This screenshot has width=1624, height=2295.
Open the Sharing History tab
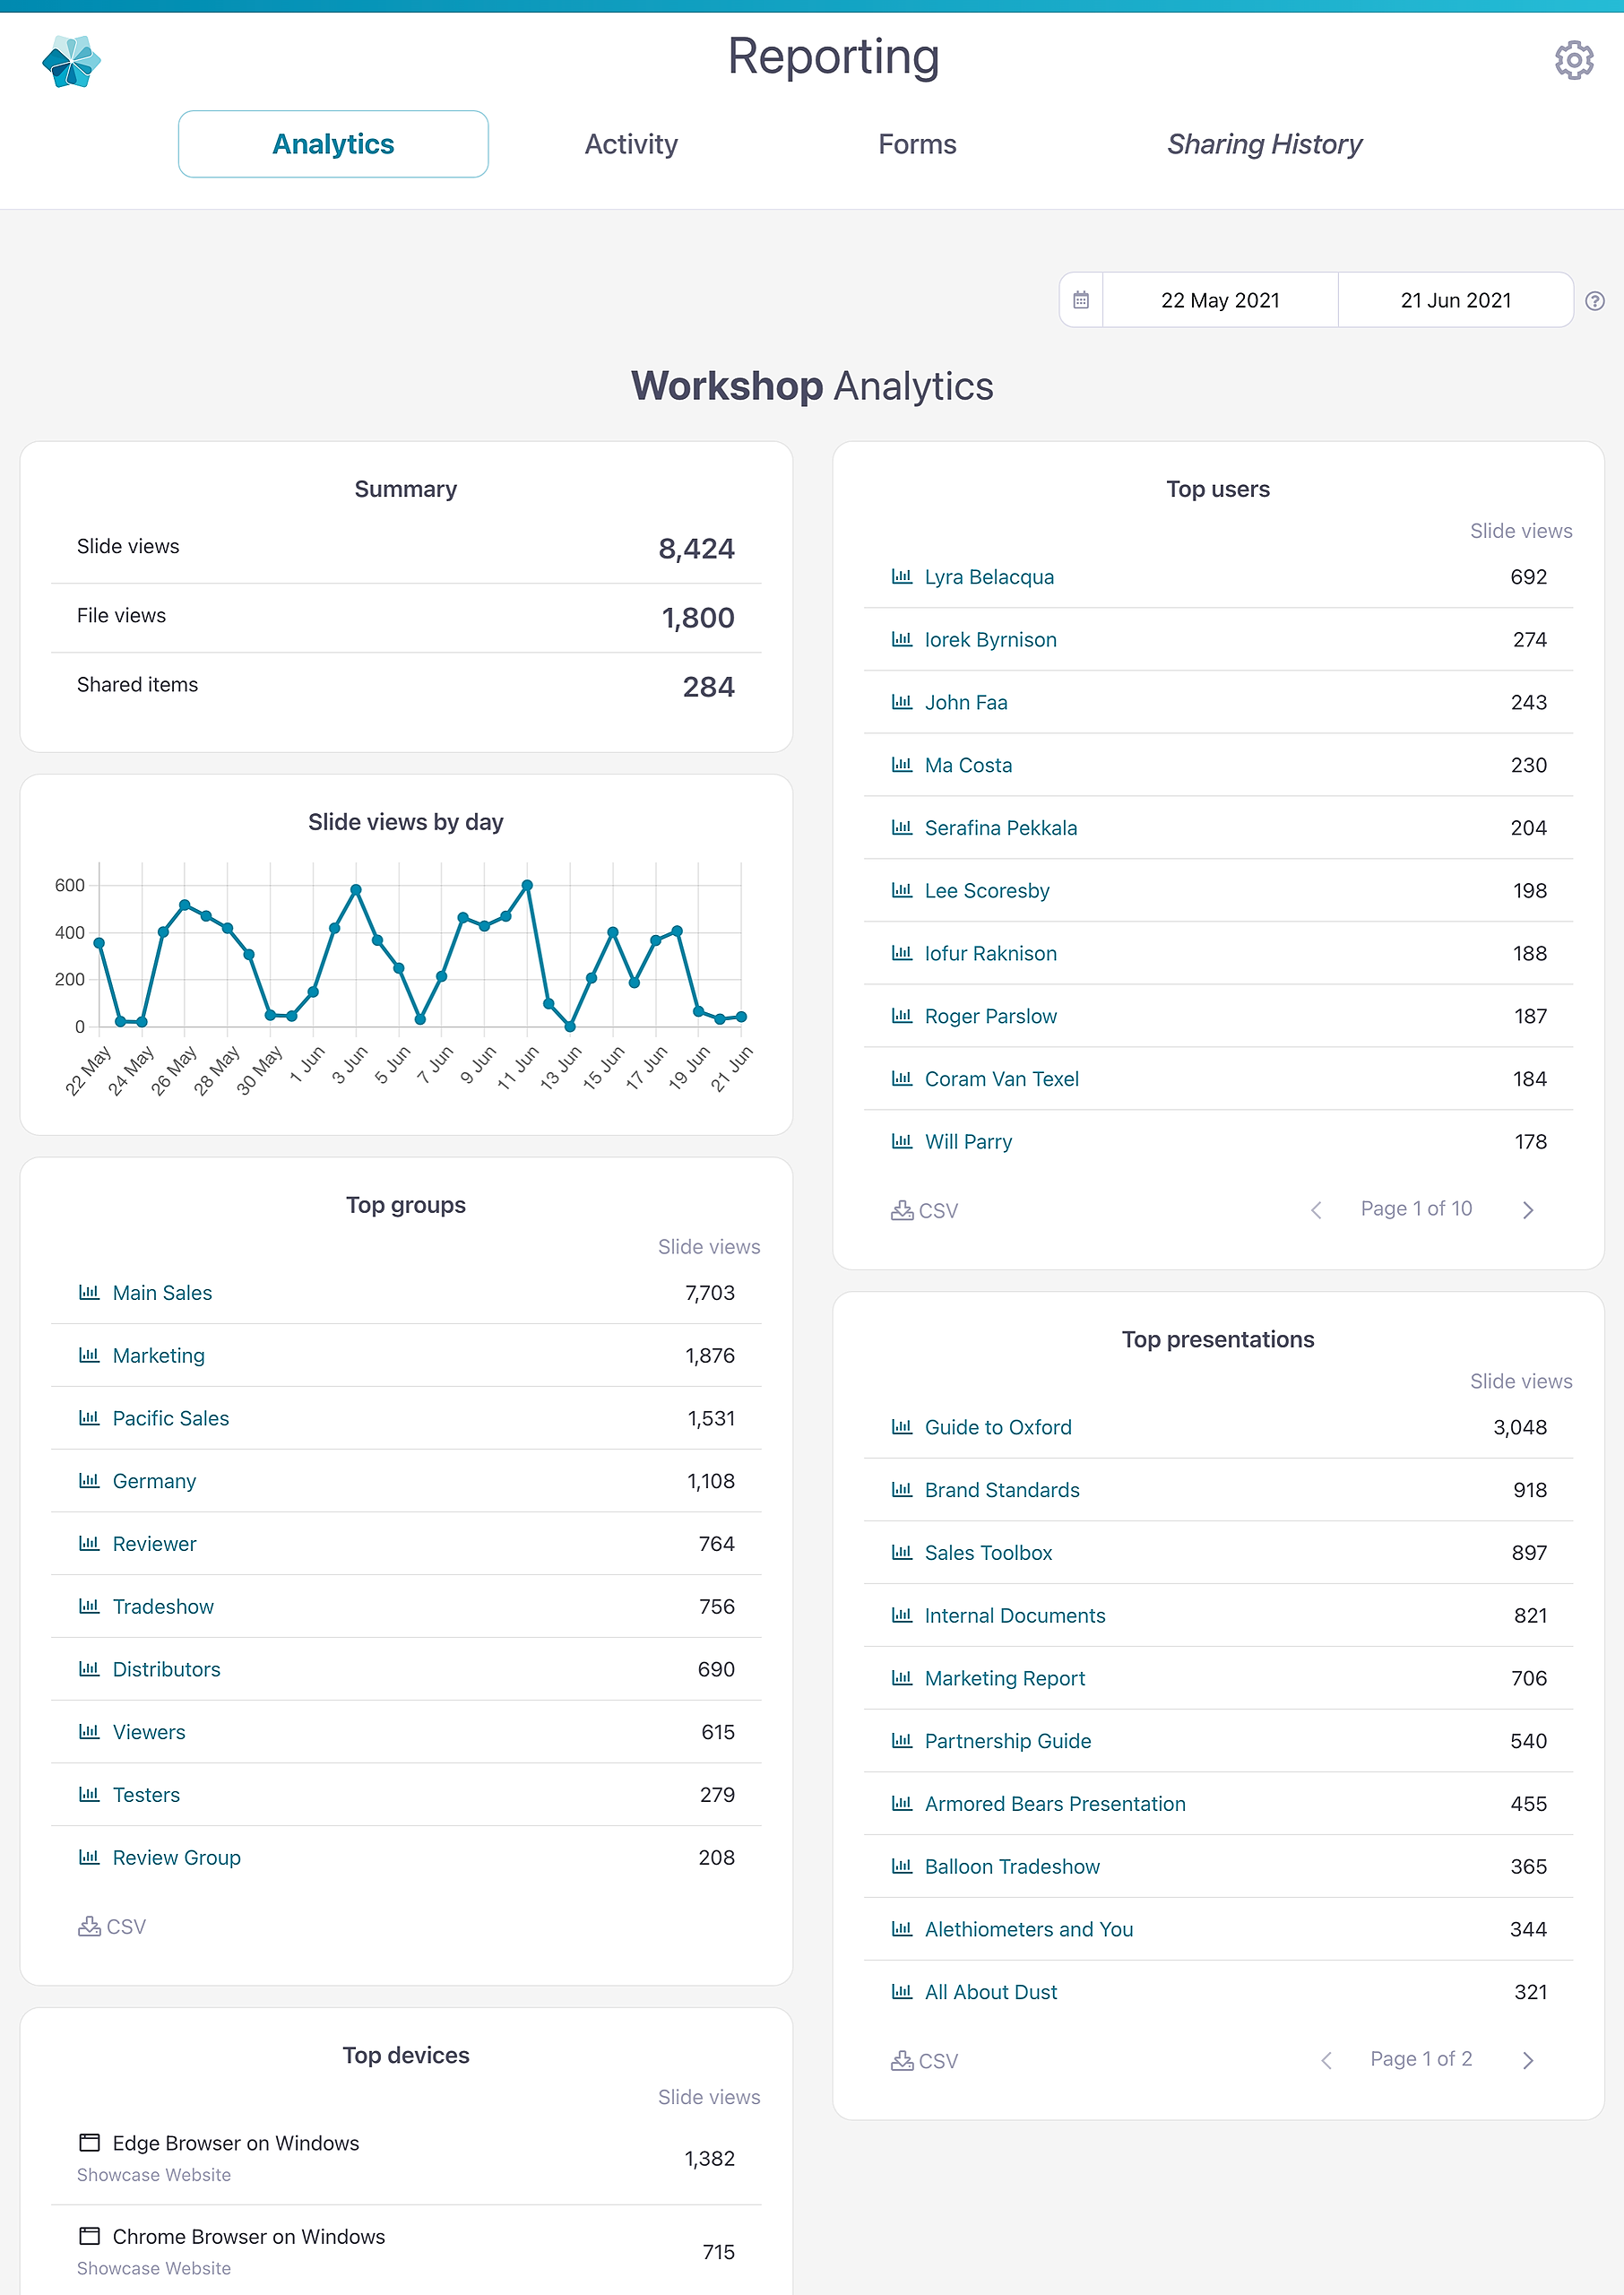(x=1264, y=144)
